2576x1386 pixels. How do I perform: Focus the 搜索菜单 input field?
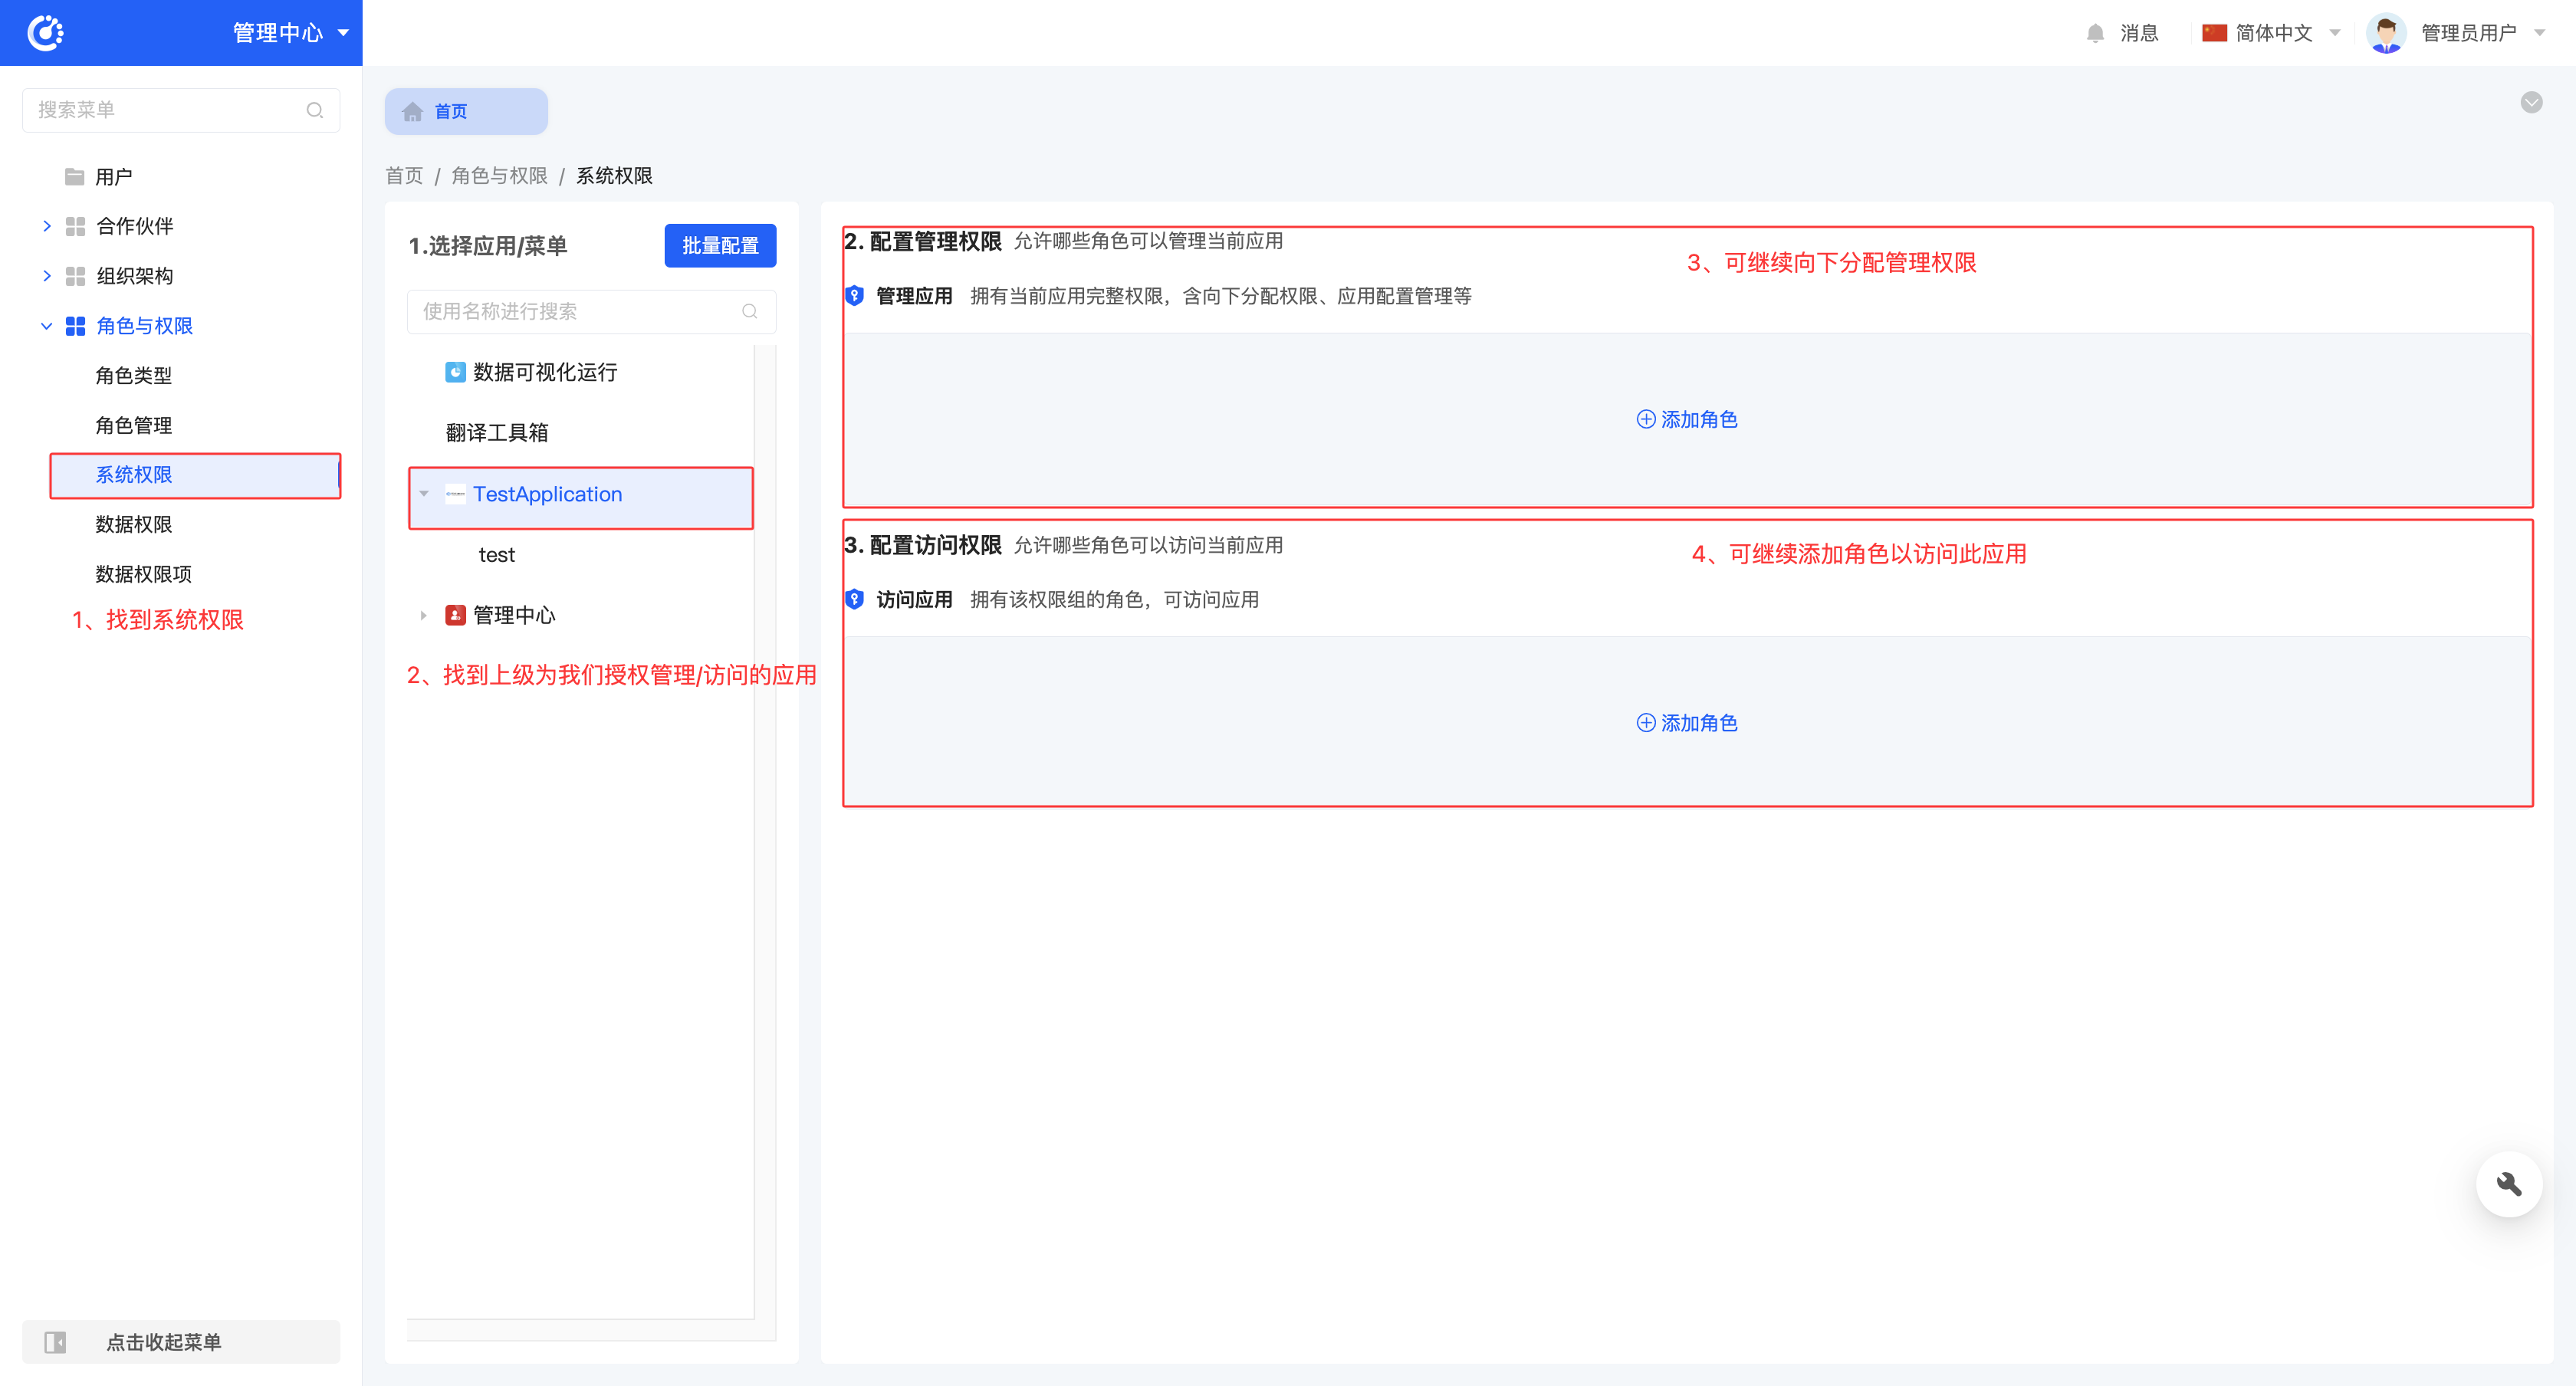click(181, 110)
